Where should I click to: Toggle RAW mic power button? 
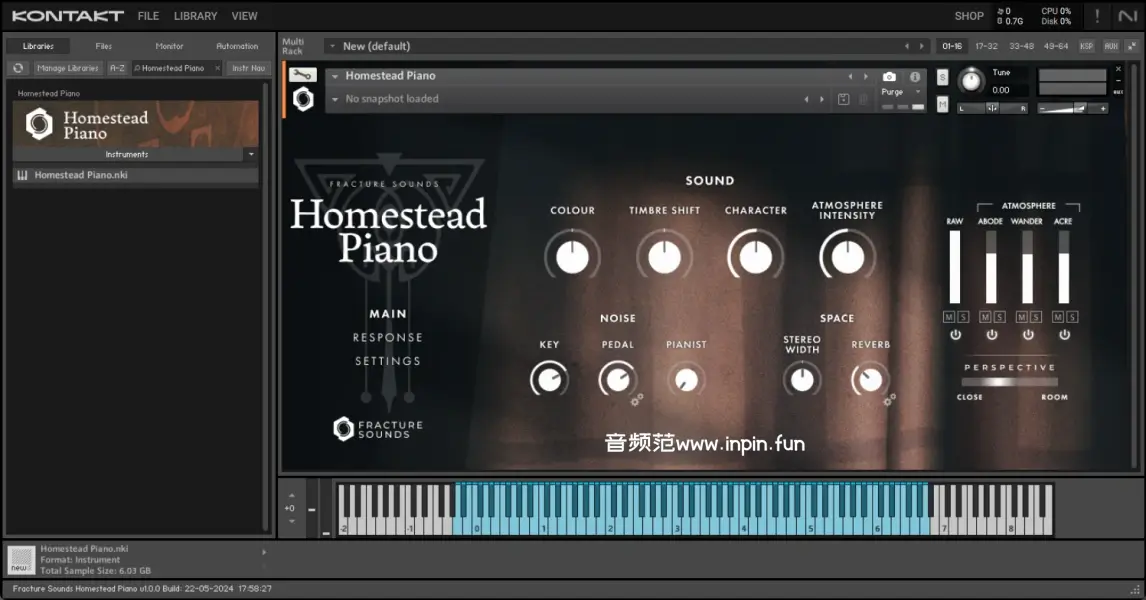tap(955, 335)
